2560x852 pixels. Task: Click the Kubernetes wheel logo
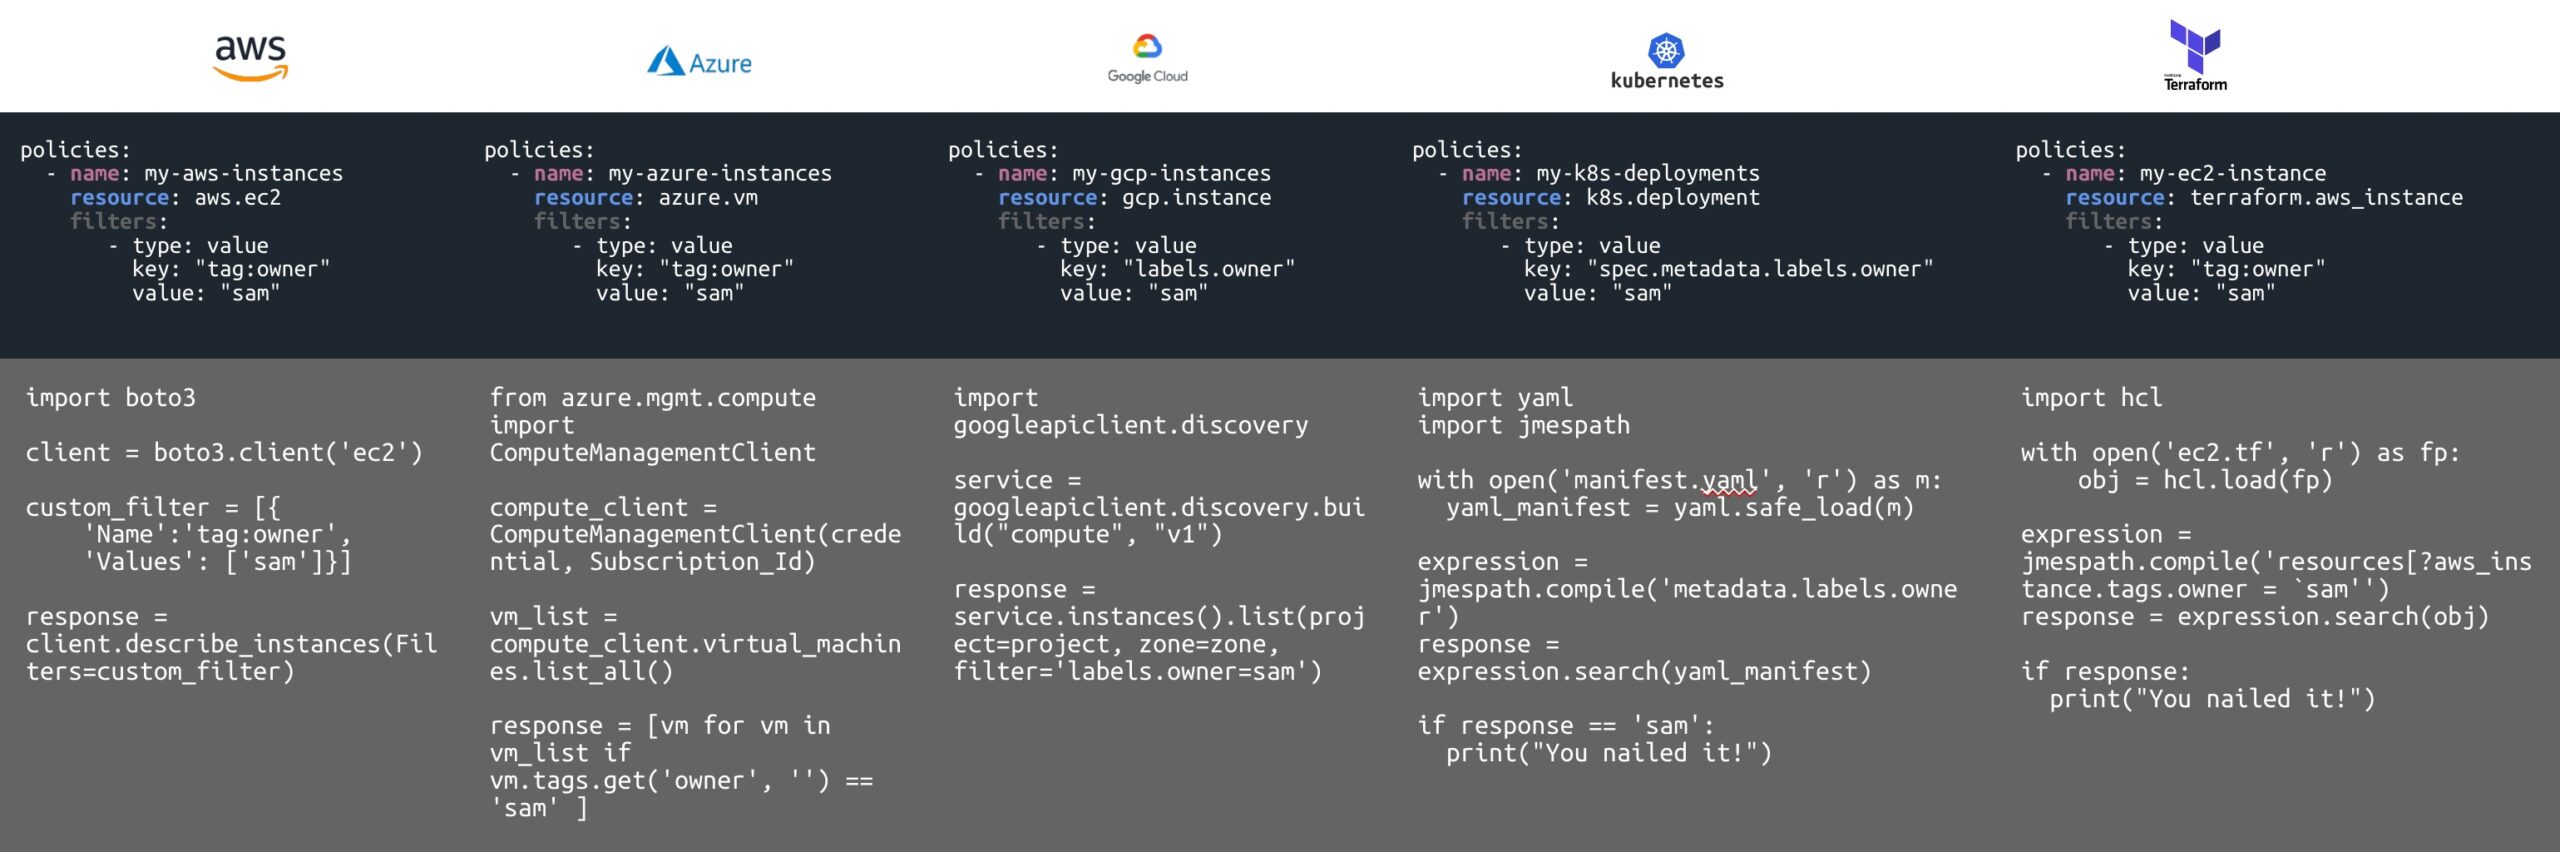(1666, 50)
